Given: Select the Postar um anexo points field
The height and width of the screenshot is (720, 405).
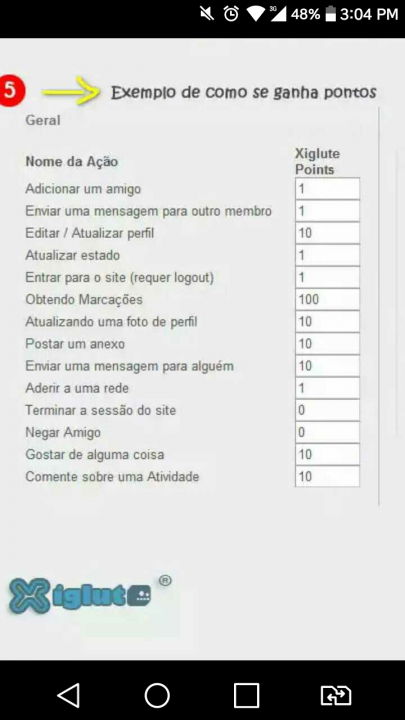Looking at the screenshot, I should point(327,343).
